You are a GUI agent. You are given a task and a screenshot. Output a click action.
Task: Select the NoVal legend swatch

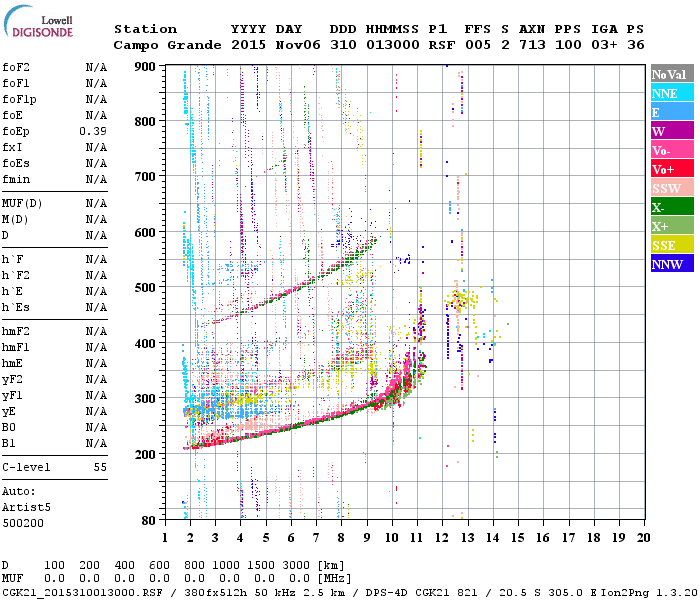click(672, 74)
